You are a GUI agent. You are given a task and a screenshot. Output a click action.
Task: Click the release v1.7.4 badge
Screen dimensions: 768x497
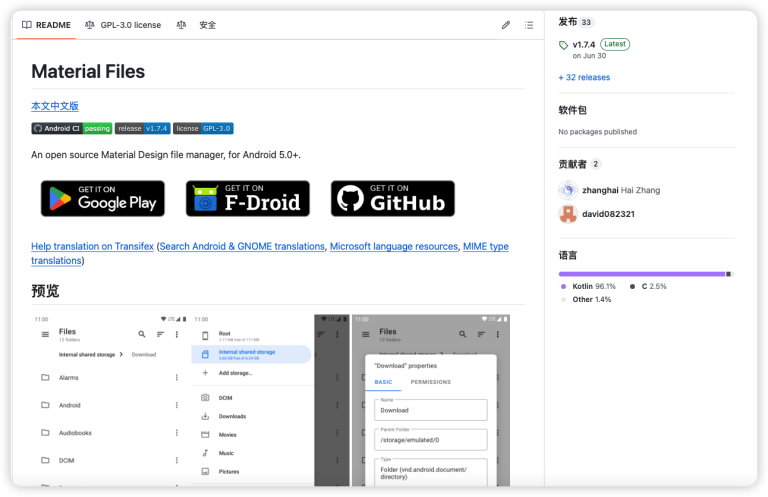pos(142,128)
